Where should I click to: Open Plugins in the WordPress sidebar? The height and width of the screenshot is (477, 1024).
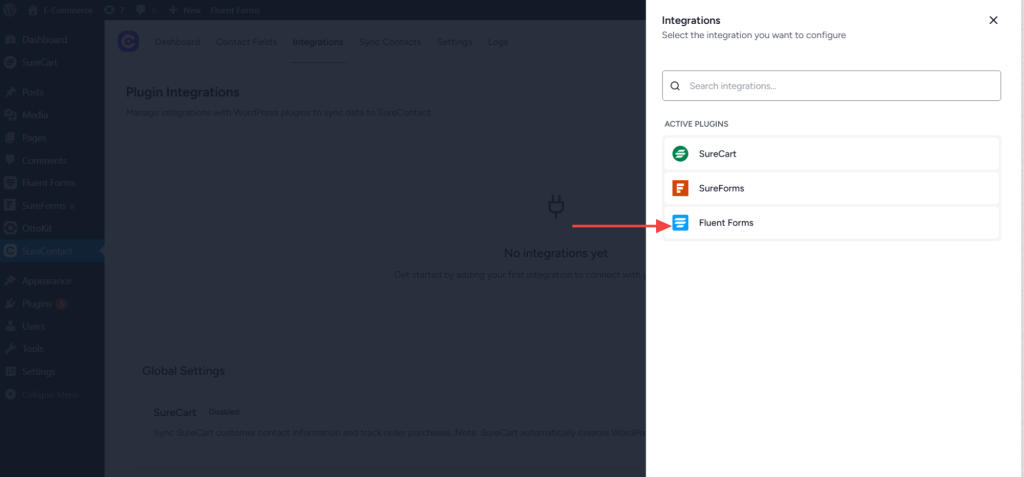38,303
